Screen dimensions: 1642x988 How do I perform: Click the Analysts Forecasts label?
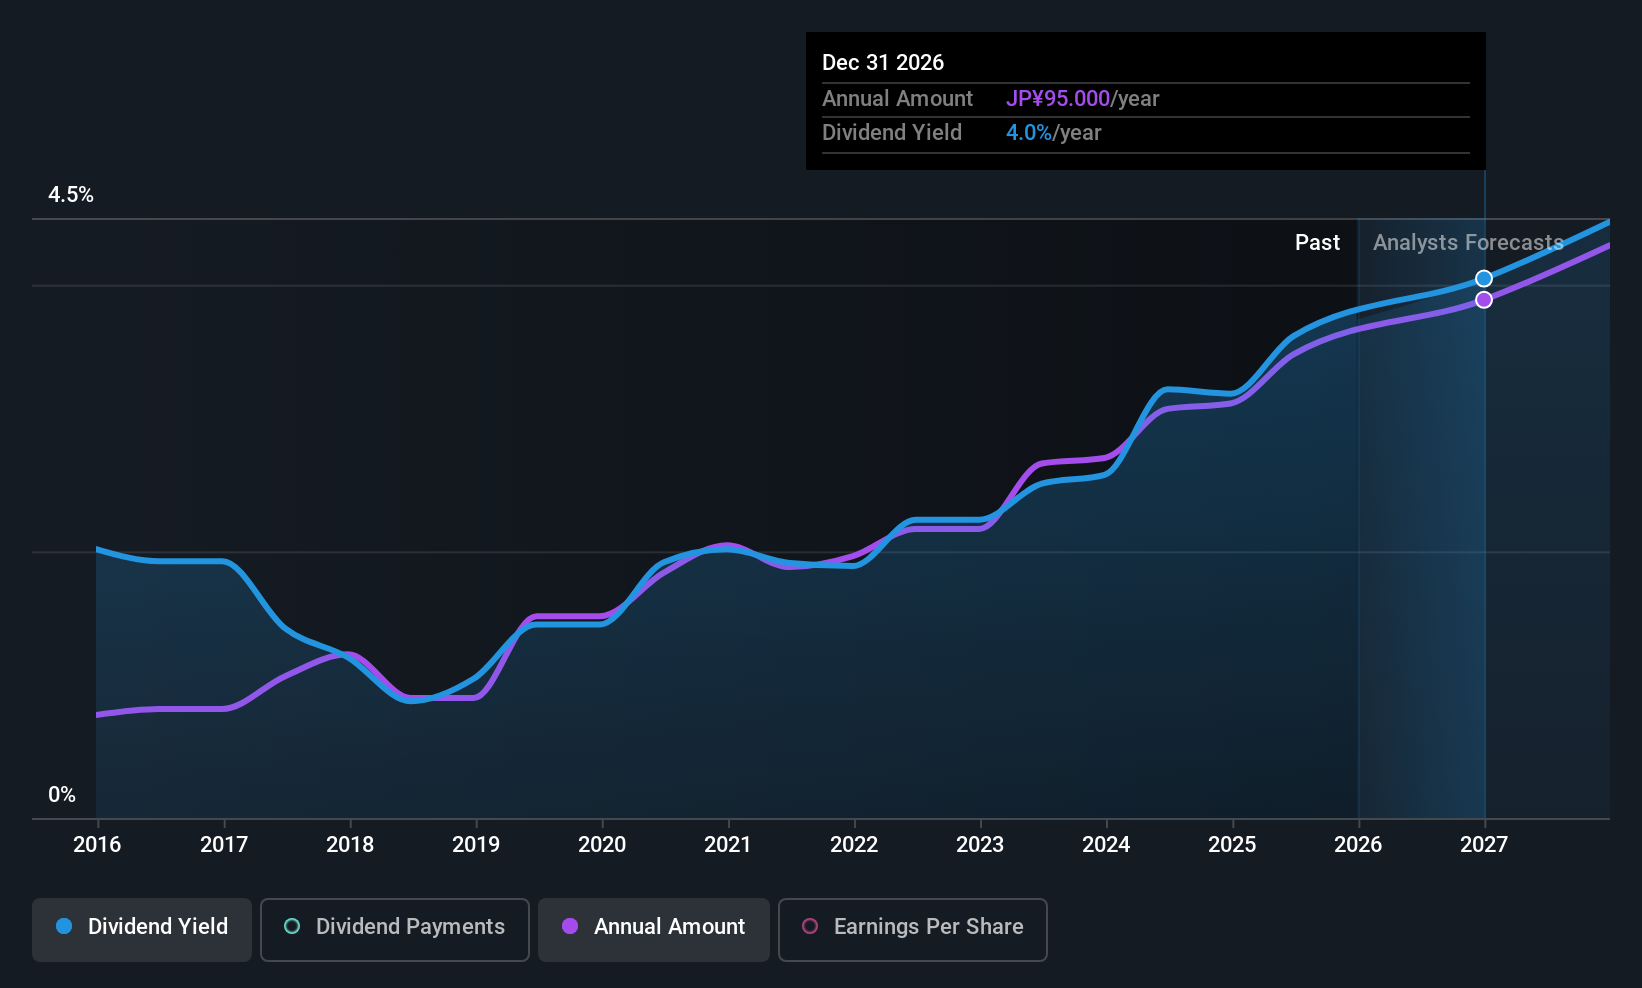[x=1468, y=243]
